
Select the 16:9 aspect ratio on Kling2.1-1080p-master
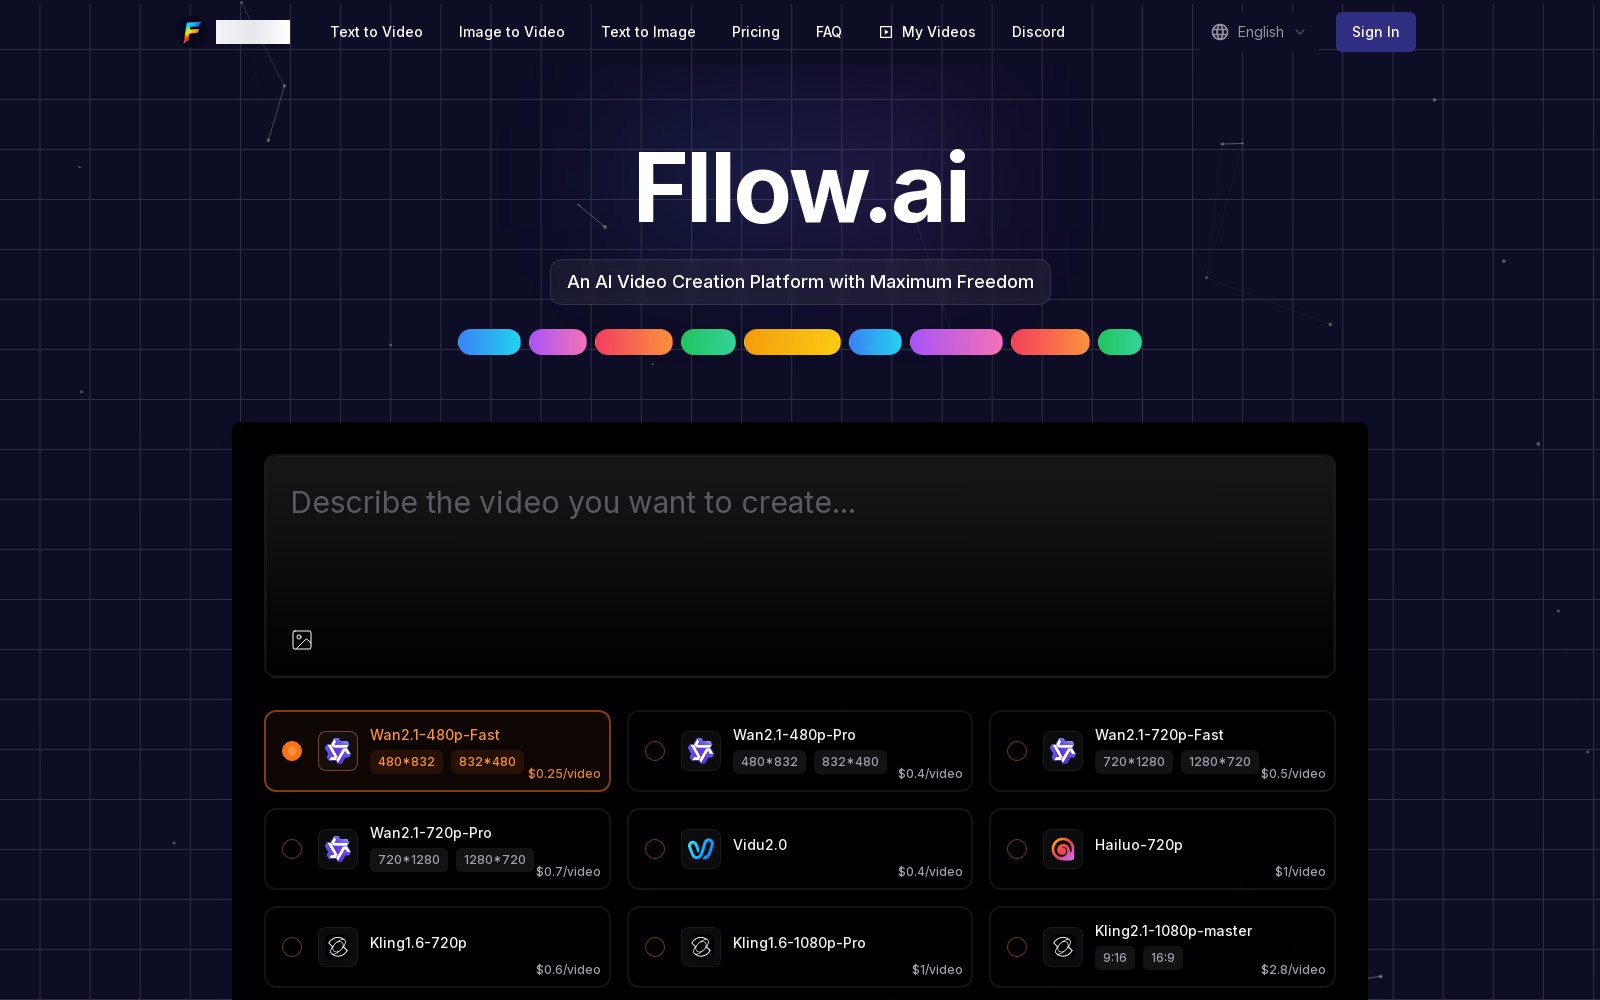click(x=1162, y=957)
